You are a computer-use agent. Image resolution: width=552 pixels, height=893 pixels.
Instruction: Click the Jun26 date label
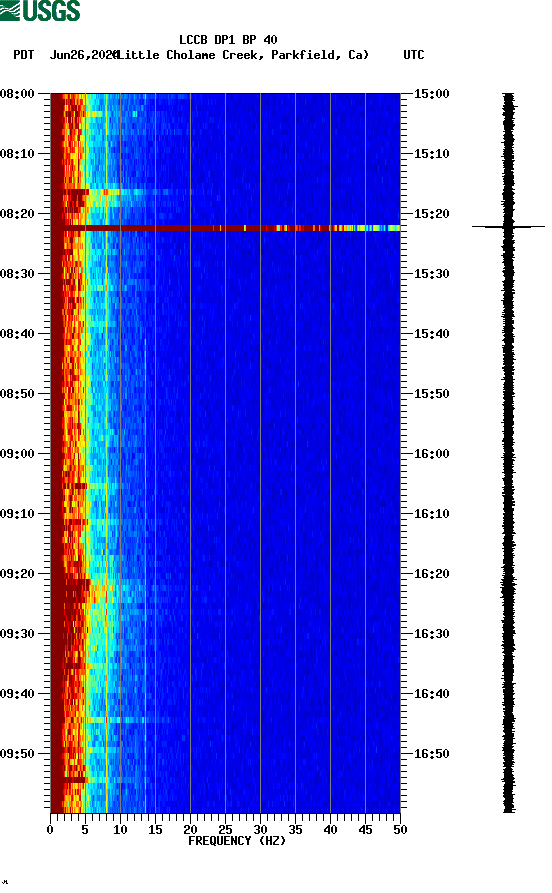[84, 55]
